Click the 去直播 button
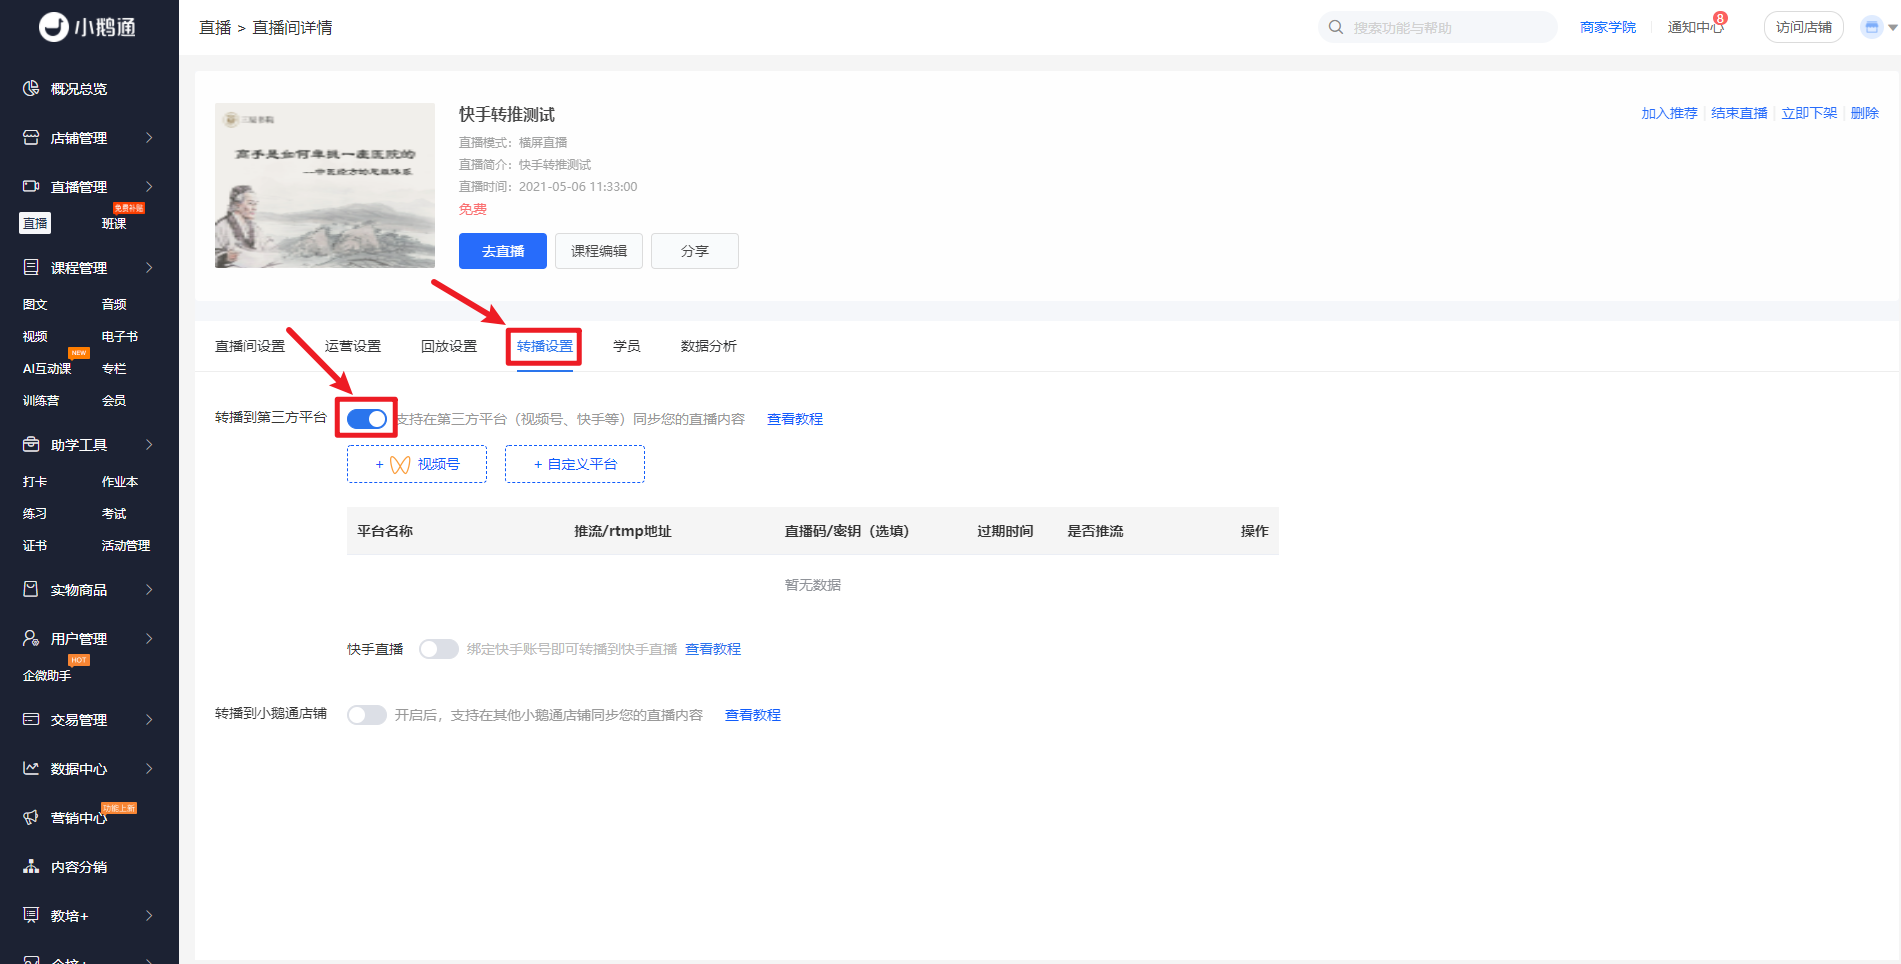 503,251
